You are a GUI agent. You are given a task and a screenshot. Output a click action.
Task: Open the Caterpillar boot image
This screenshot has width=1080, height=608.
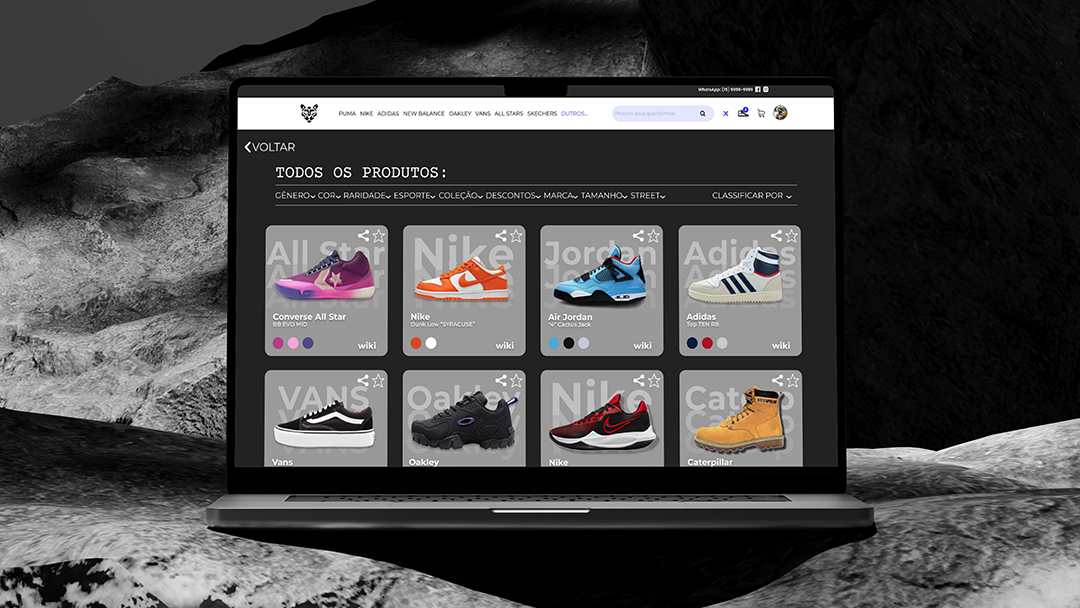tap(740, 420)
